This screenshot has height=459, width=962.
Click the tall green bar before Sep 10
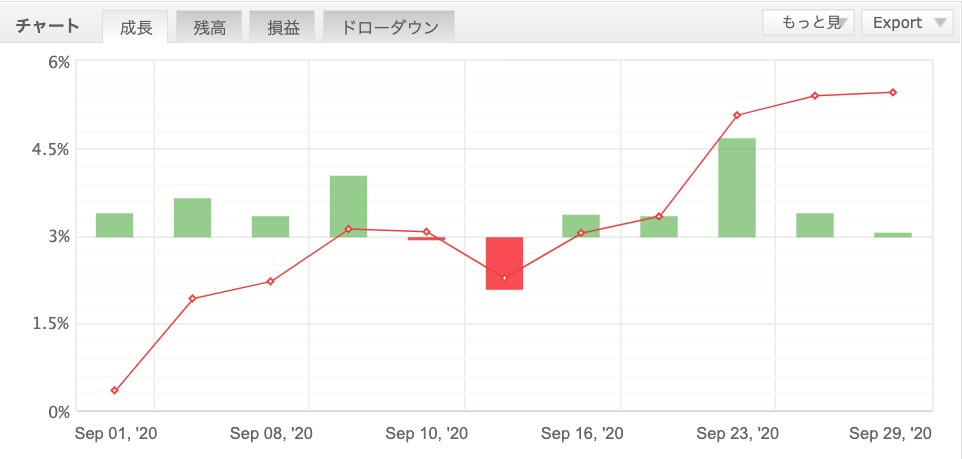tap(349, 206)
